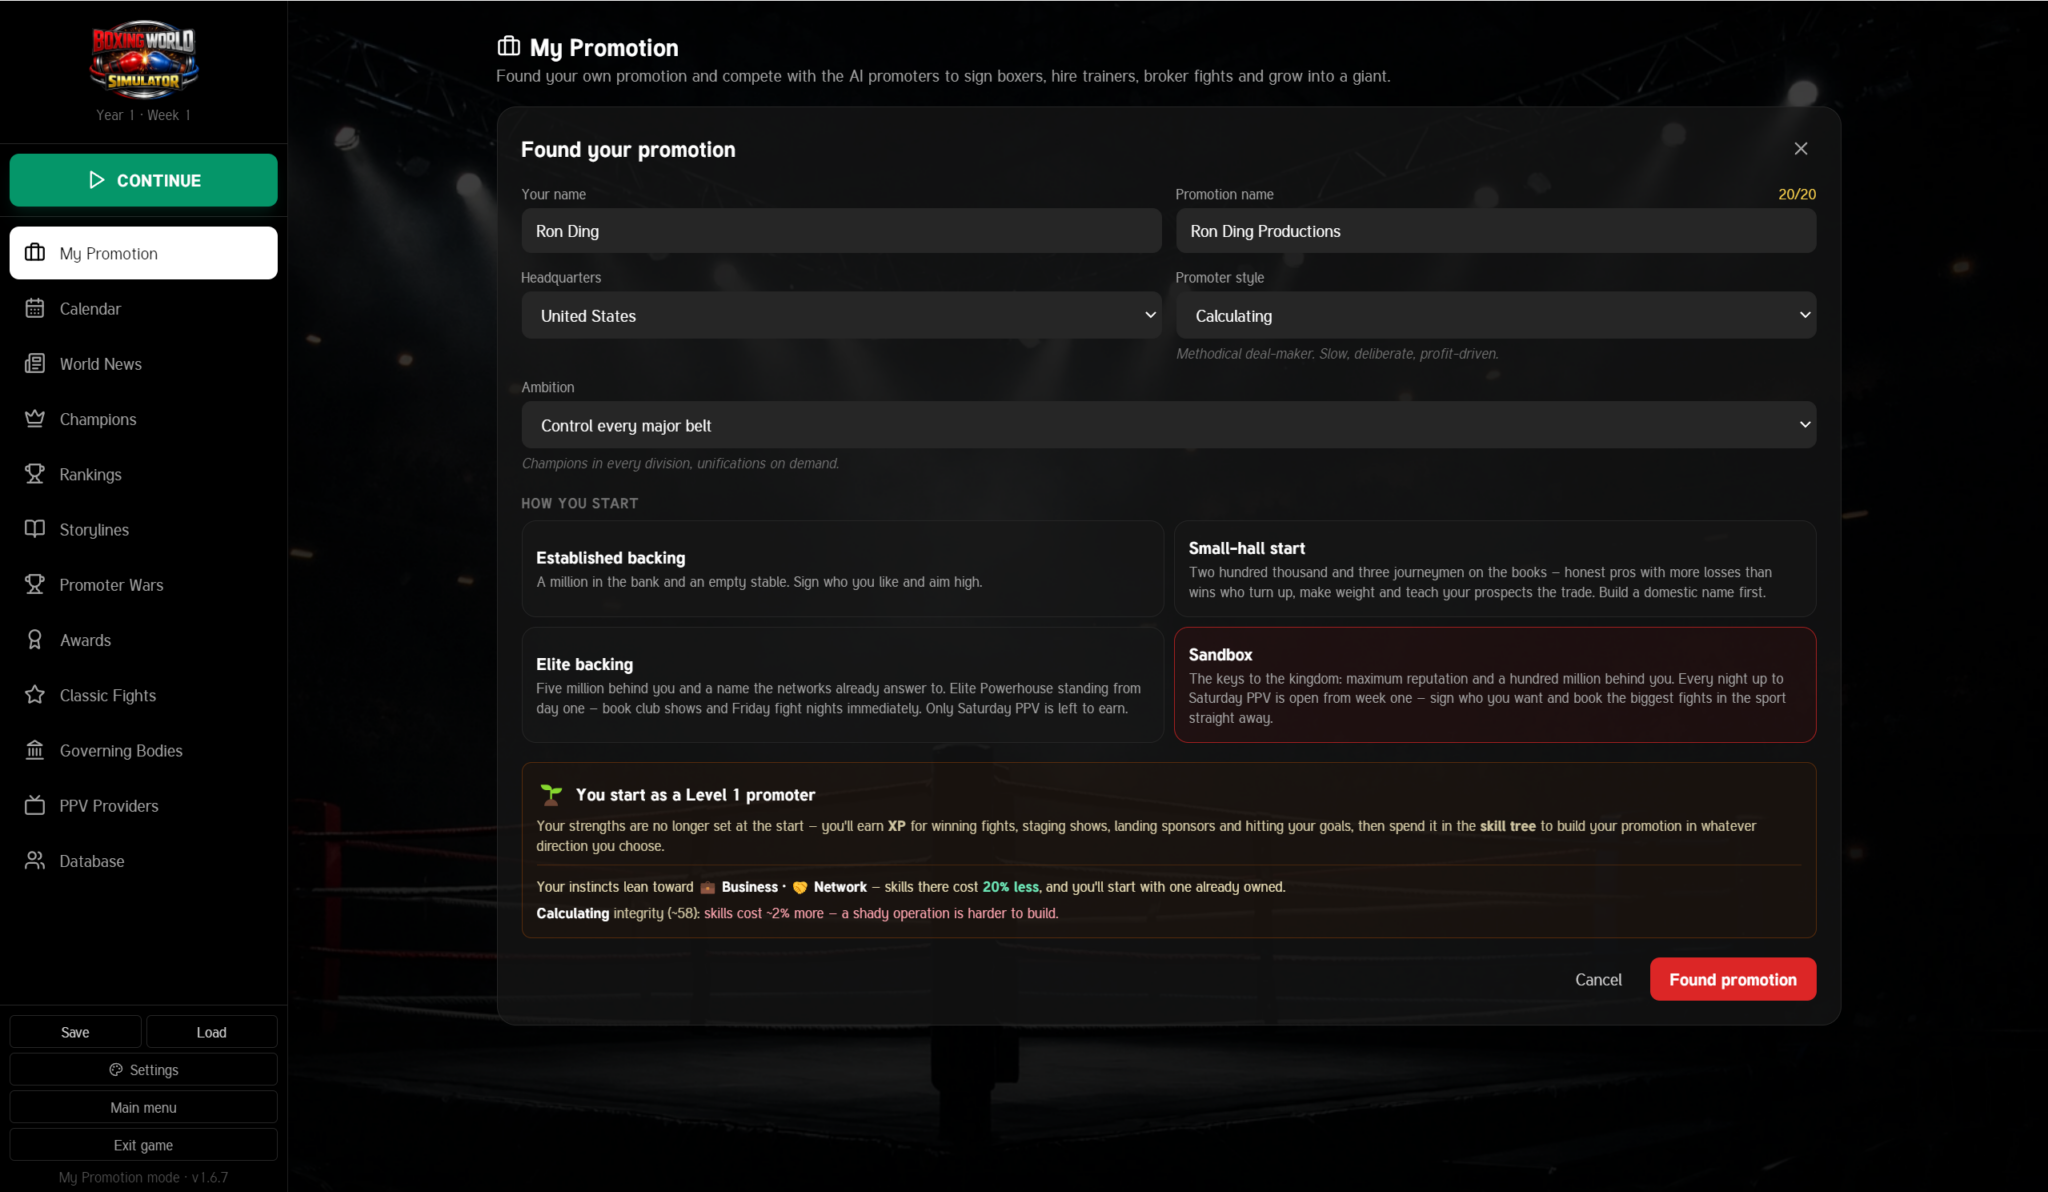Click the Storylines book icon

(35, 529)
